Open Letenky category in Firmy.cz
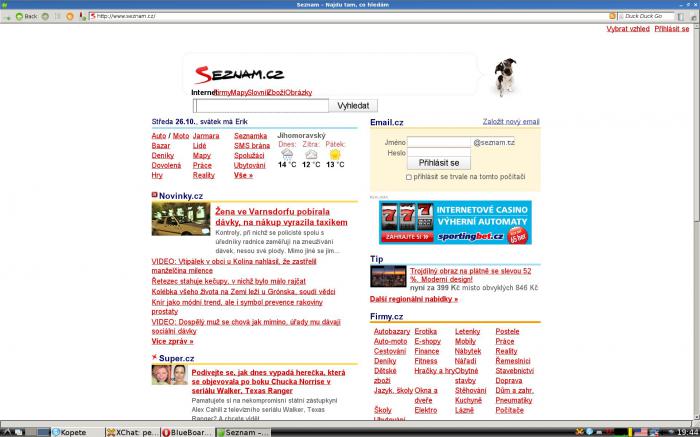 (x=467, y=332)
